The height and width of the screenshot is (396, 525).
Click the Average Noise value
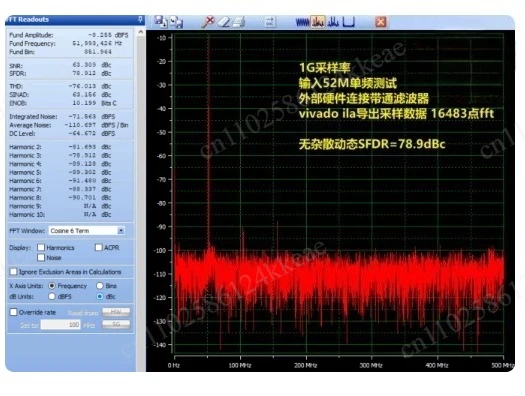pos(80,125)
